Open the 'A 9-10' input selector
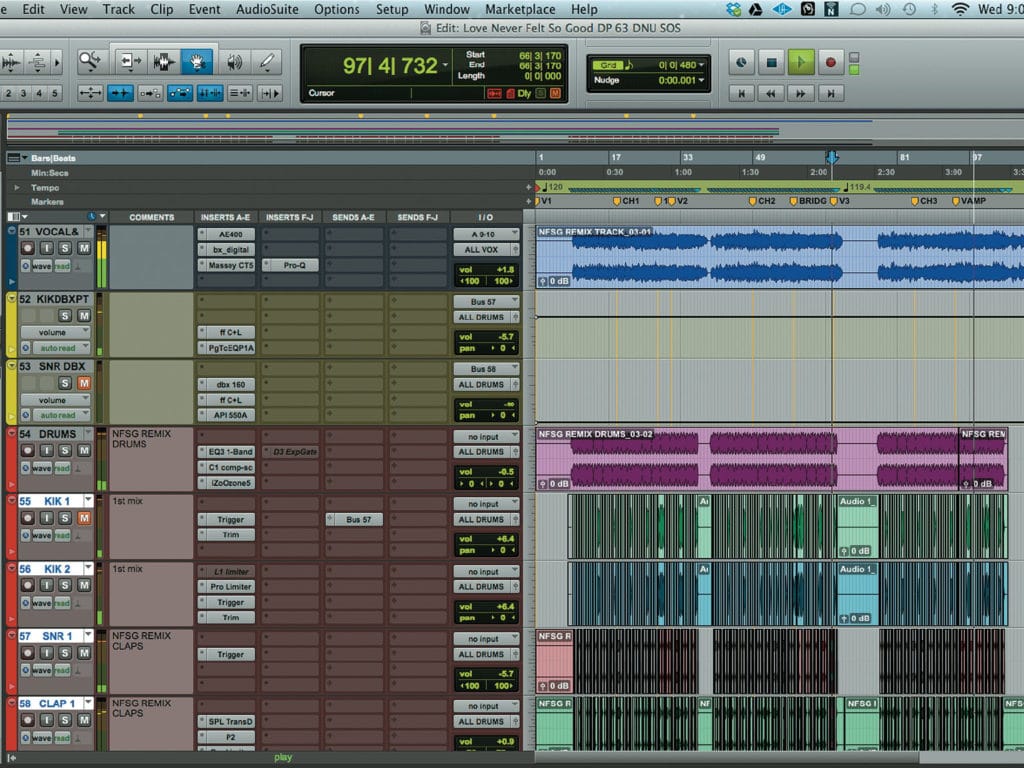 [x=486, y=234]
